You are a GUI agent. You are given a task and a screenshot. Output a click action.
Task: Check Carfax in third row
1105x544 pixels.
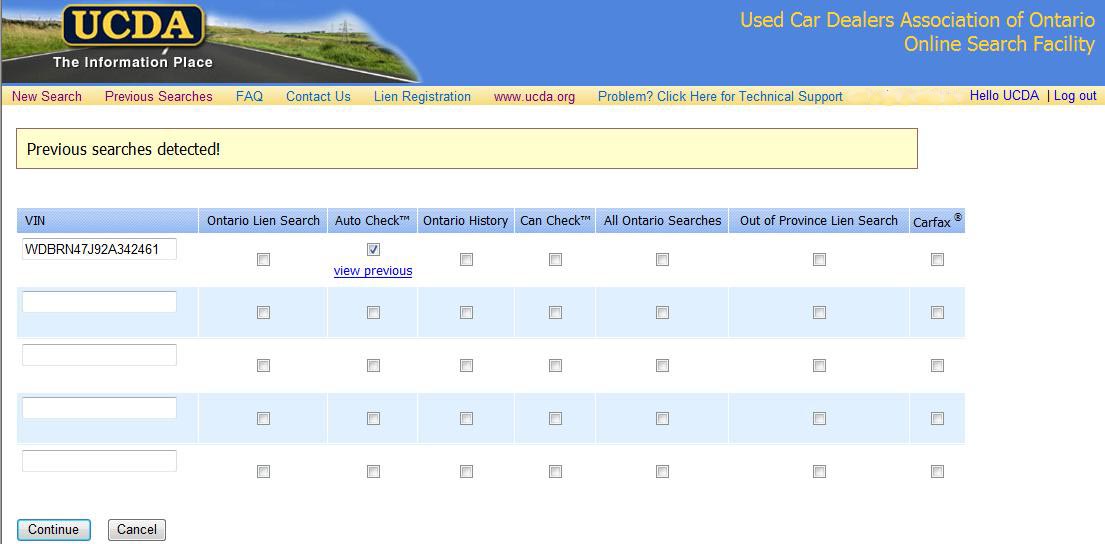937,366
